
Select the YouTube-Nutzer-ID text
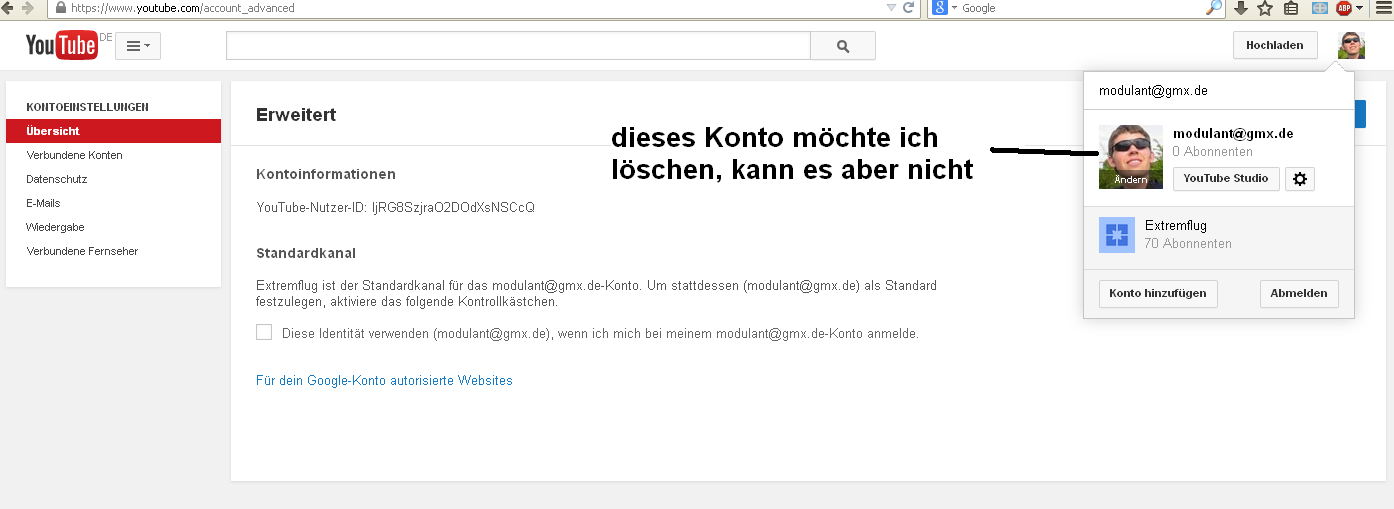(x=395, y=208)
